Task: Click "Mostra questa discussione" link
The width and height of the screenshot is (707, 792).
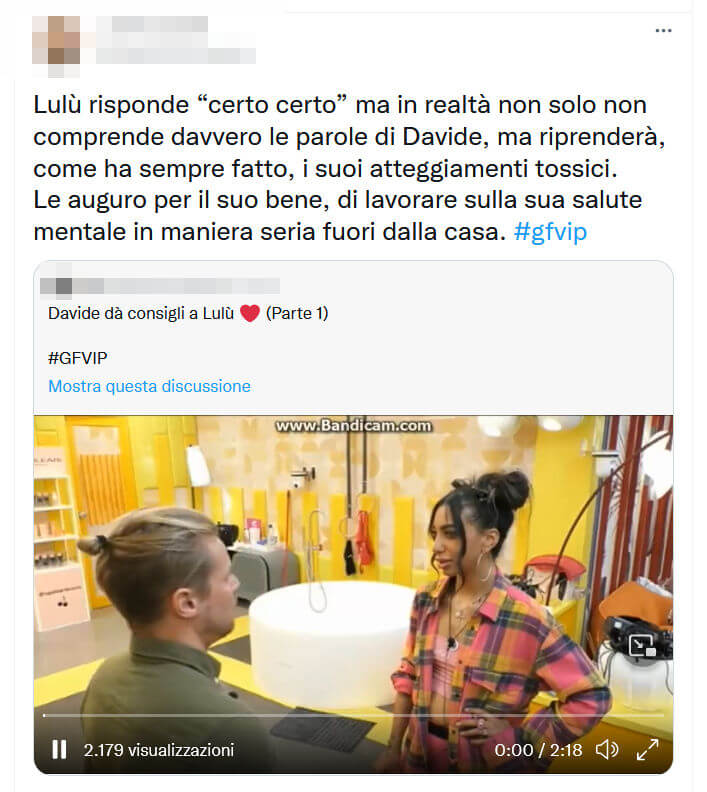Action: coord(149,386)
